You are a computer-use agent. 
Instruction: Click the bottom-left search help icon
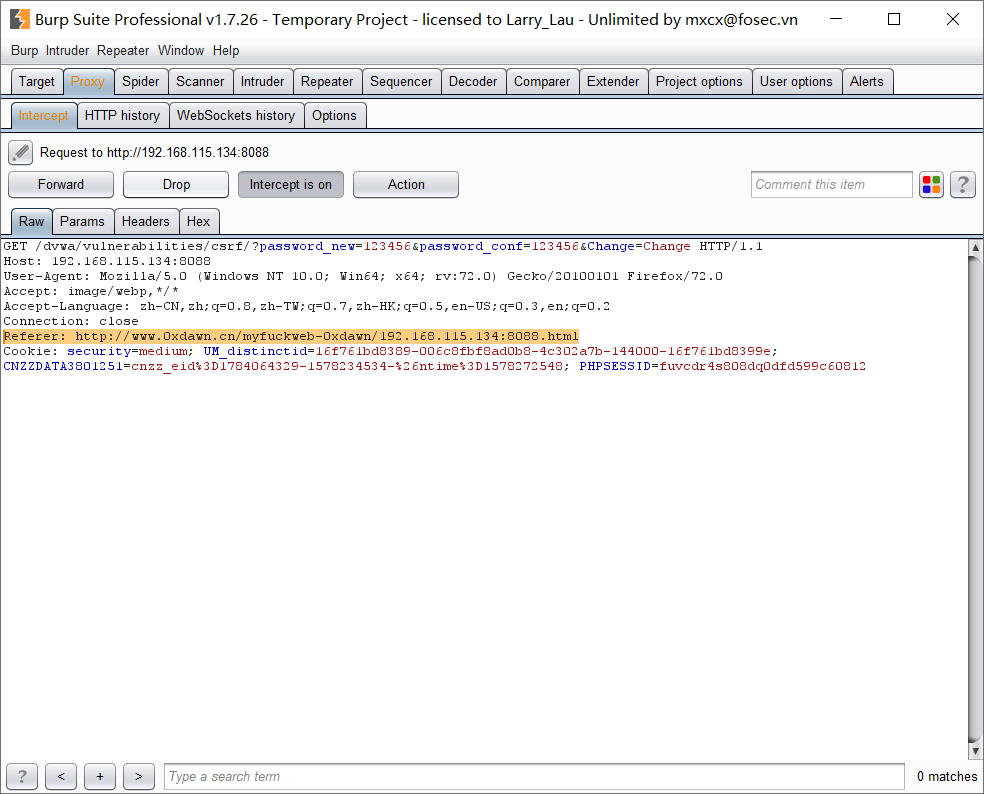coord(22,776)
